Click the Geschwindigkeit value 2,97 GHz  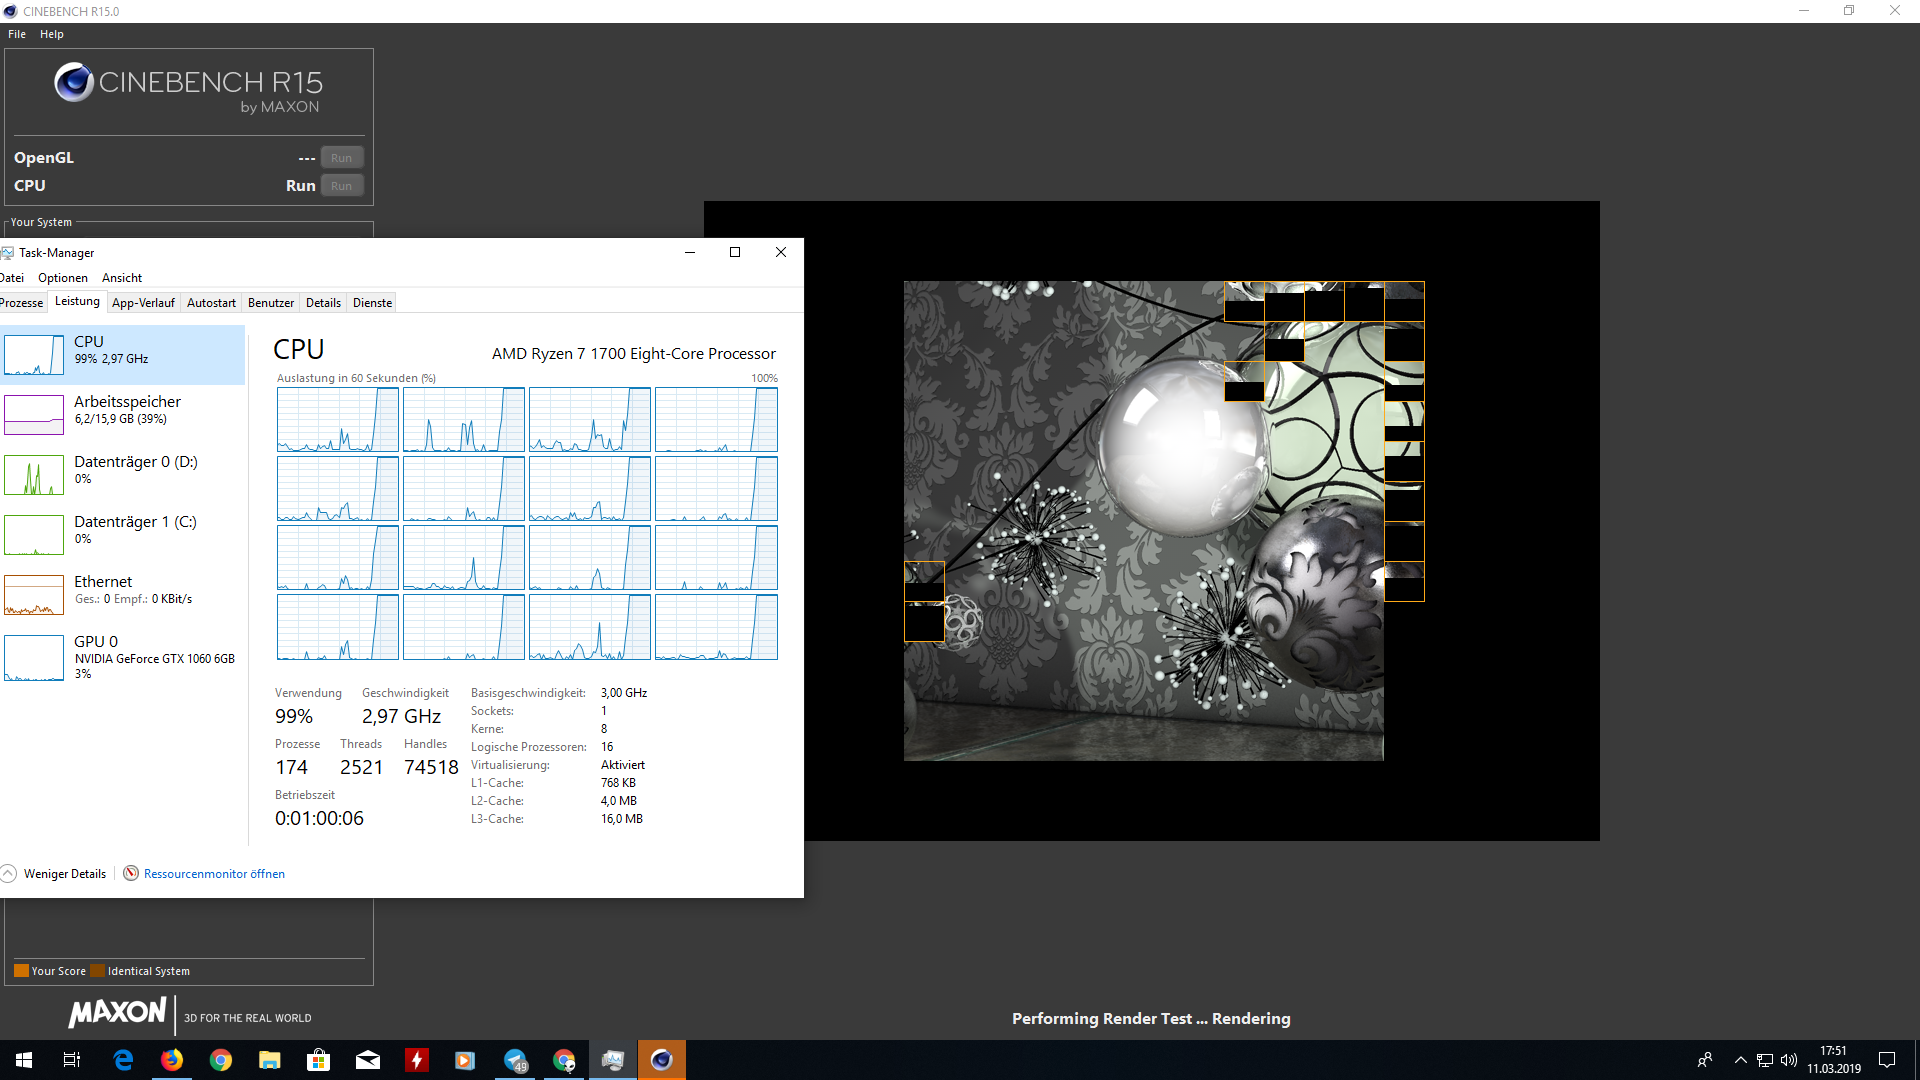tap(401, 716)
